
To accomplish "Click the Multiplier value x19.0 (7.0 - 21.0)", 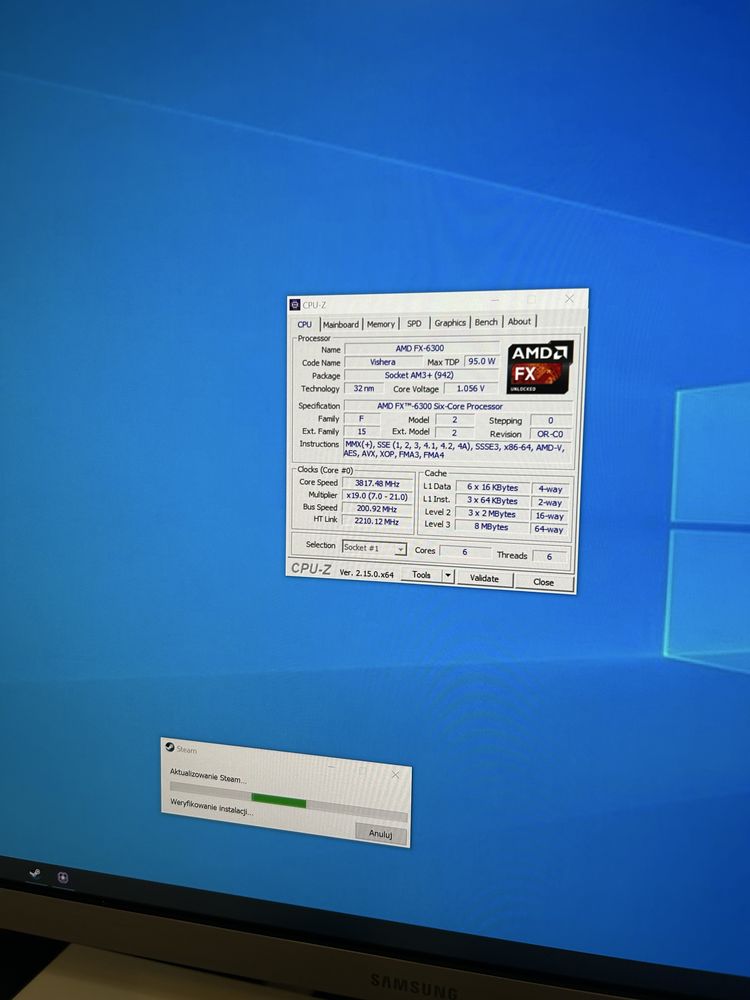I will pos(378,496).
